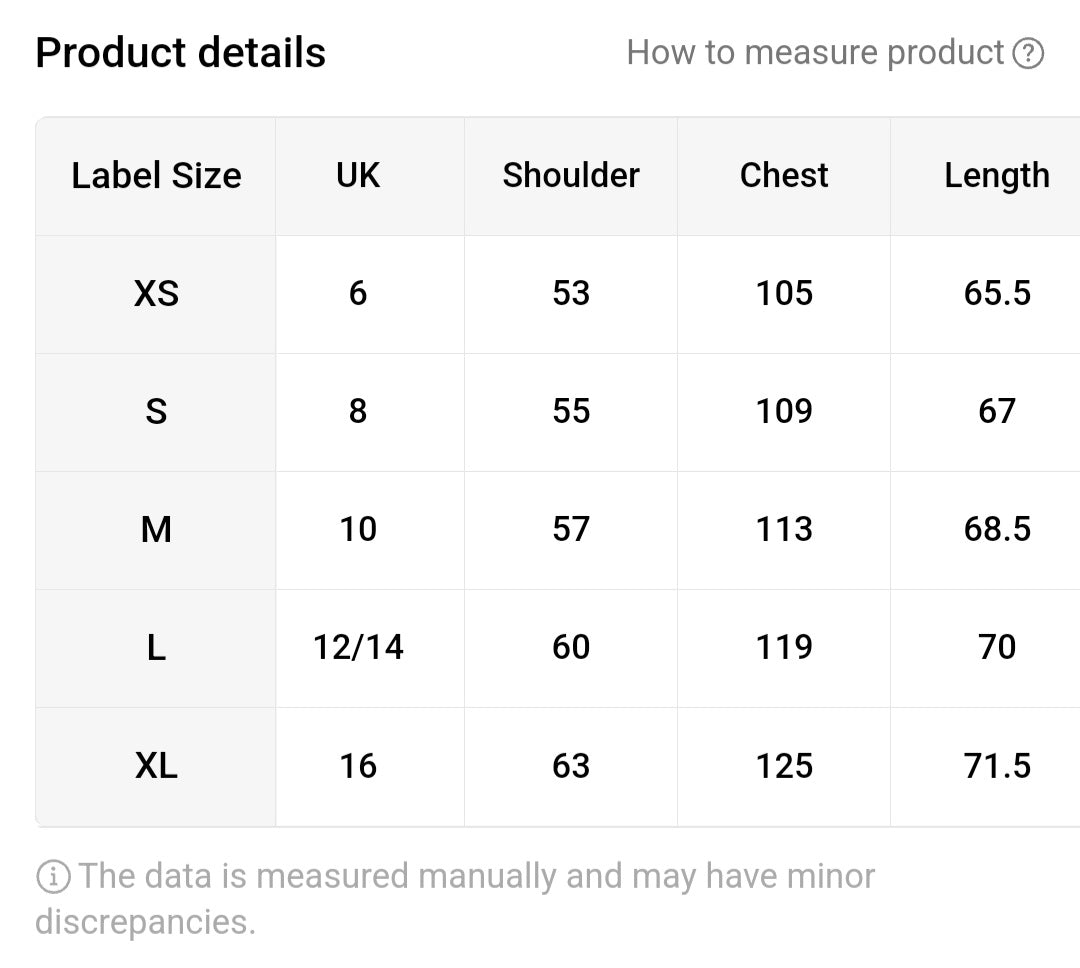The image size is (1080, 968).
Task: Click the Shoulder column header
Action: (x=571, y=176)
